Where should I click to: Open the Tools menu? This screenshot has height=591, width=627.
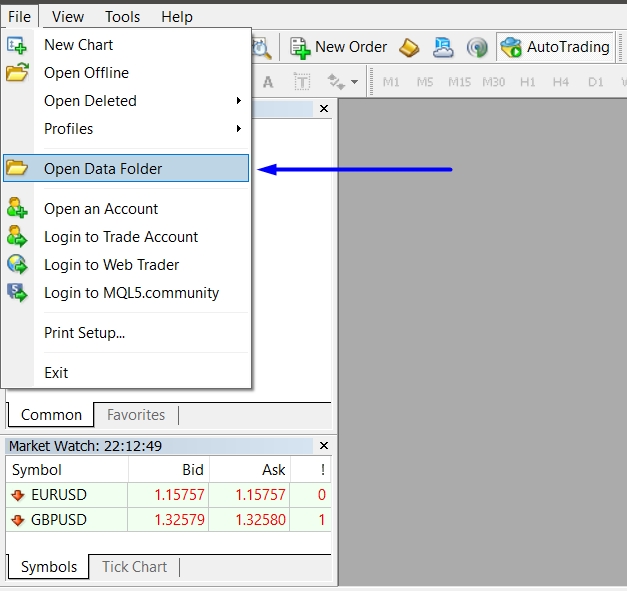(x=122, y=17)
